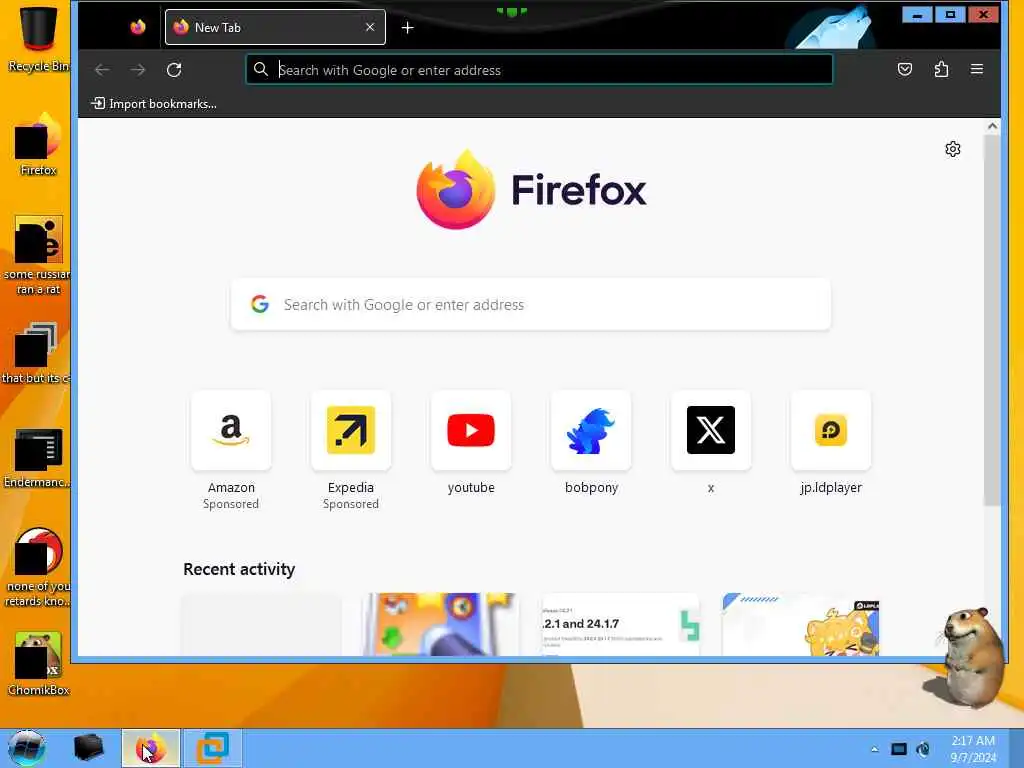Viewport: 1024px width, 768px height.
Task: Select the Firefox desktop shortcut
Action: click(x=38, y=145)
